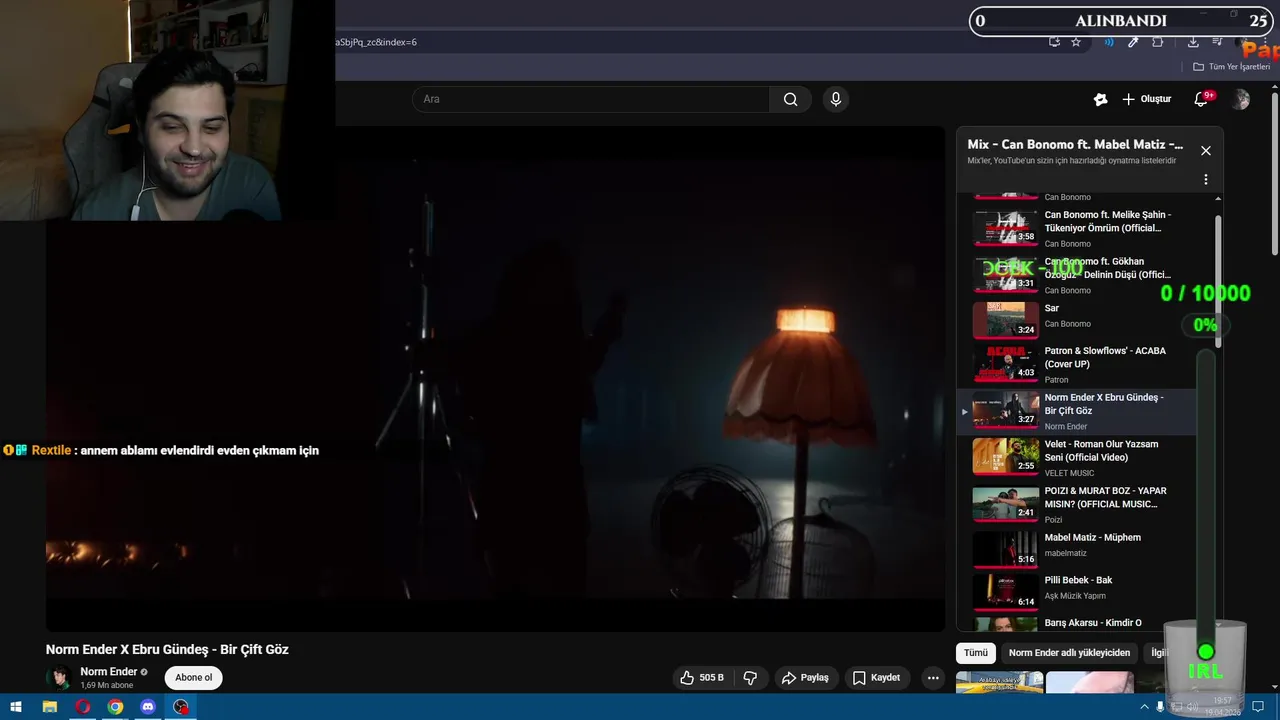Bookmark this page with star icon
The image size is (1280, 720).
pyautogui.click(x=1076, y=42)
